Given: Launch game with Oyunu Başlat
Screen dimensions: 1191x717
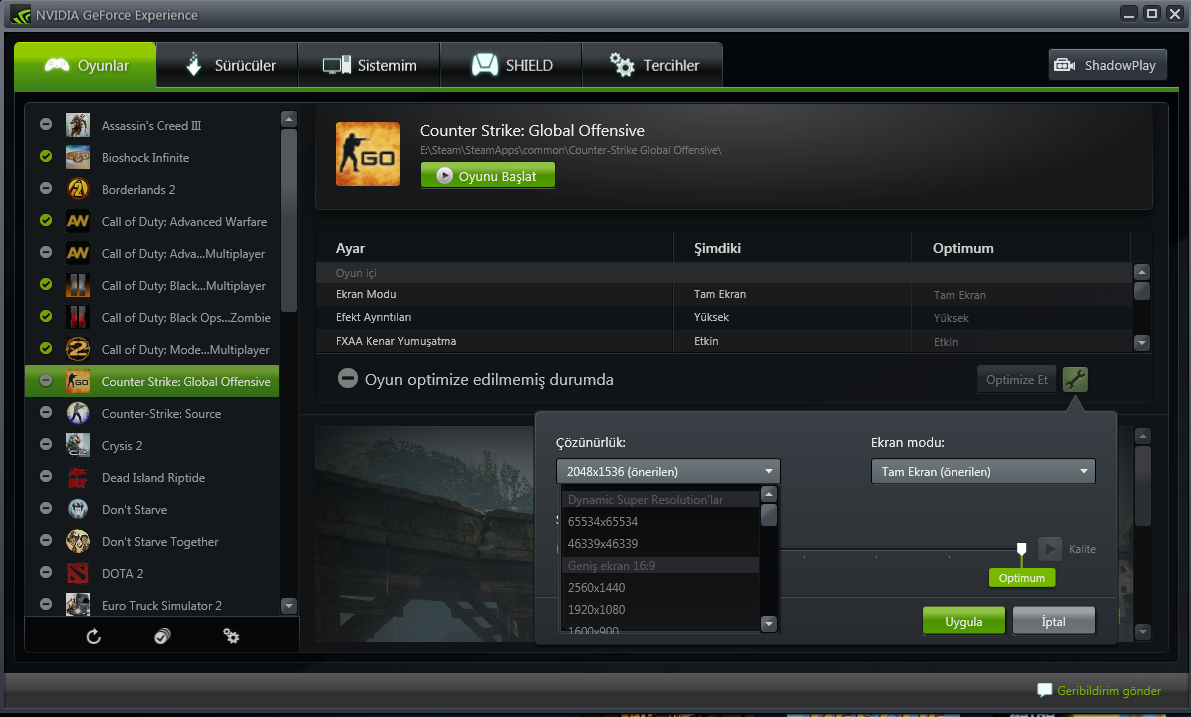Looking at the screenshot, I should 488,175.
